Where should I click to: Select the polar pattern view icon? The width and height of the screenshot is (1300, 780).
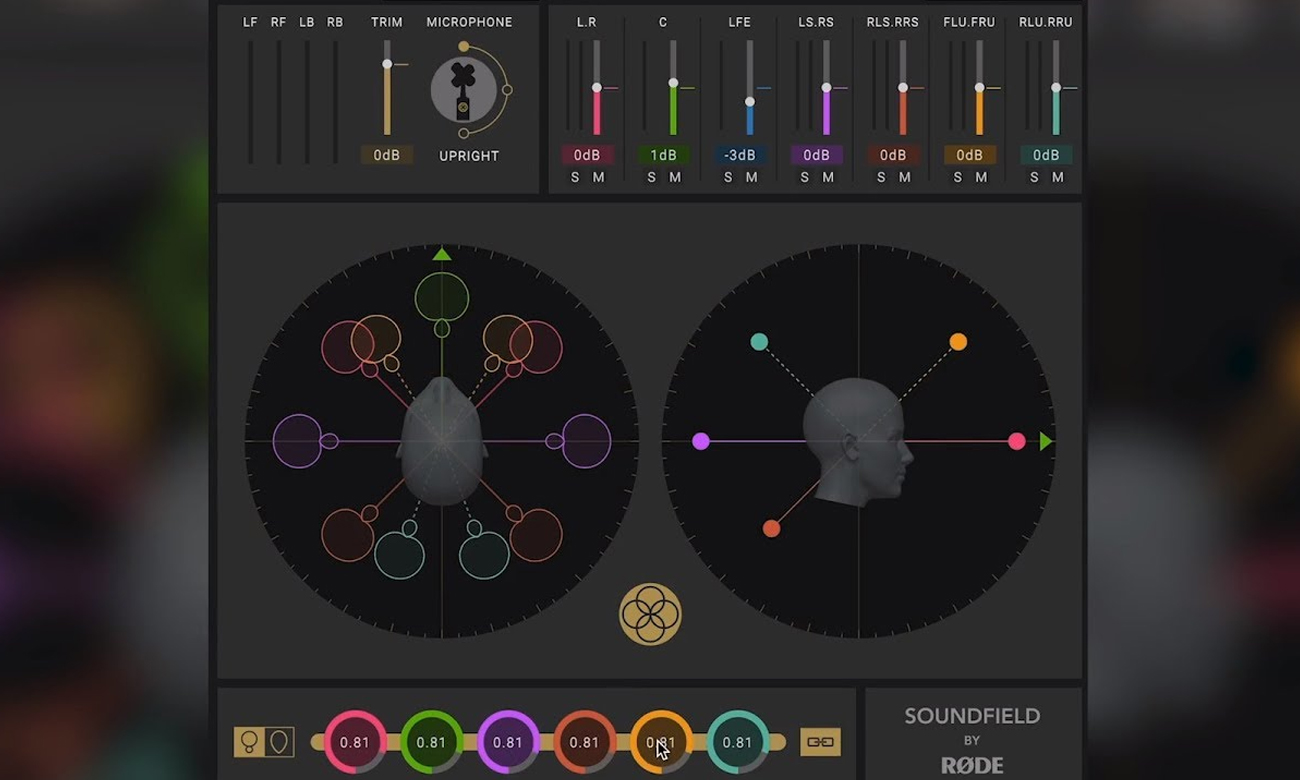click(264, 742)
